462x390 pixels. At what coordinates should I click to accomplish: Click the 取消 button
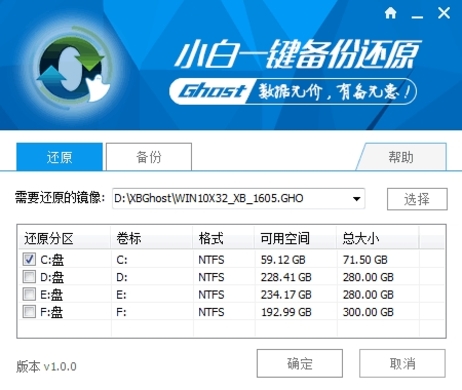coord(402,363)
